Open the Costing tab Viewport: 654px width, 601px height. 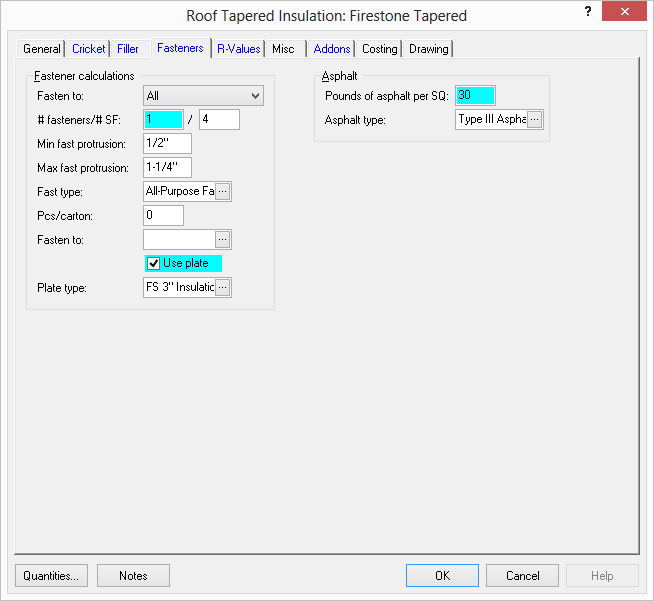pos(379,49)
